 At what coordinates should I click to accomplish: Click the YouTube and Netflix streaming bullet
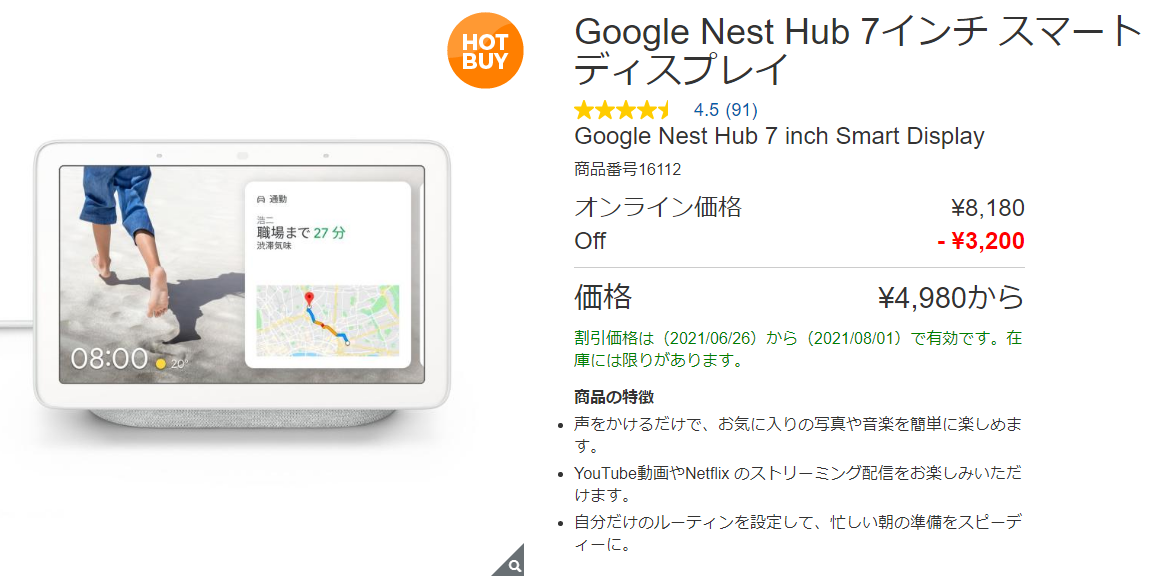tap(797, 484)
